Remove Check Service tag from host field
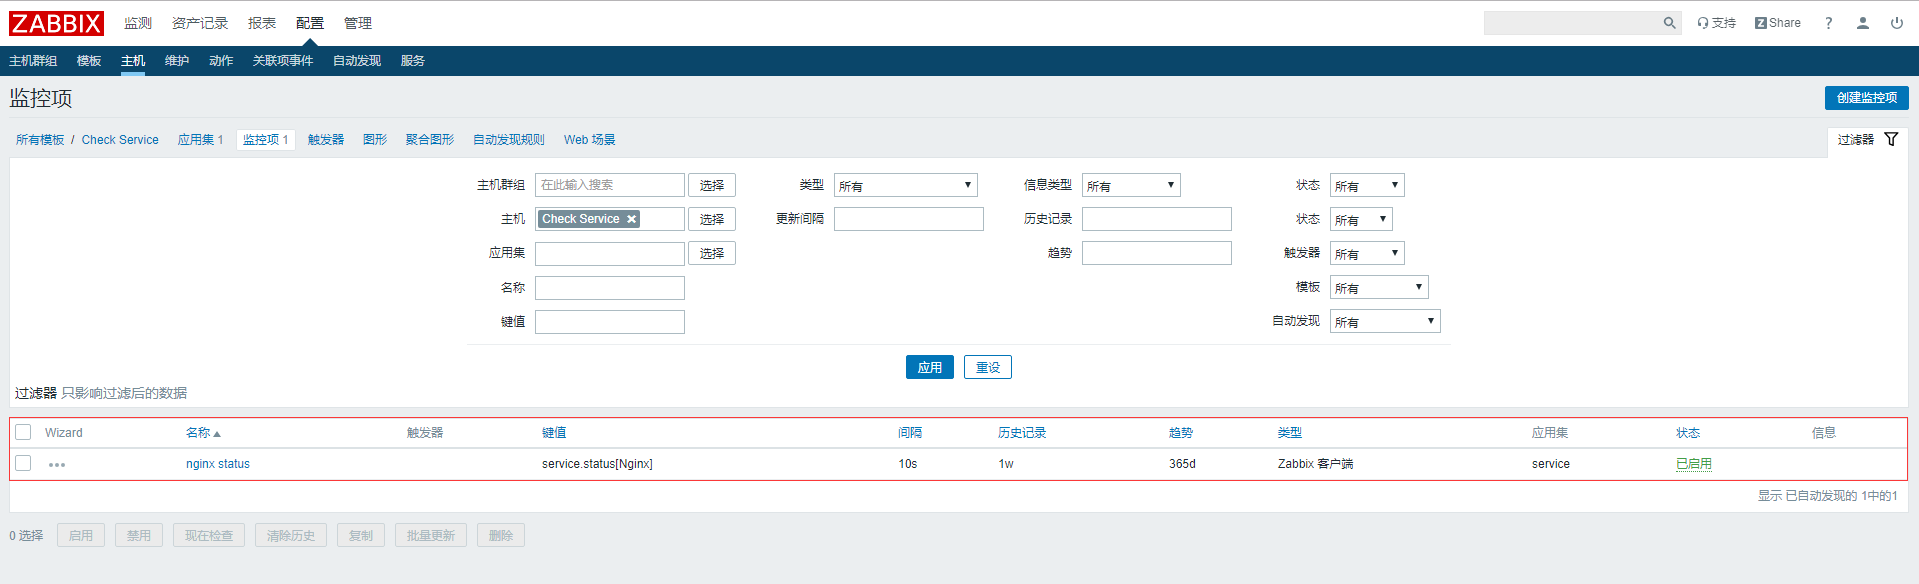 coord(632,219)
